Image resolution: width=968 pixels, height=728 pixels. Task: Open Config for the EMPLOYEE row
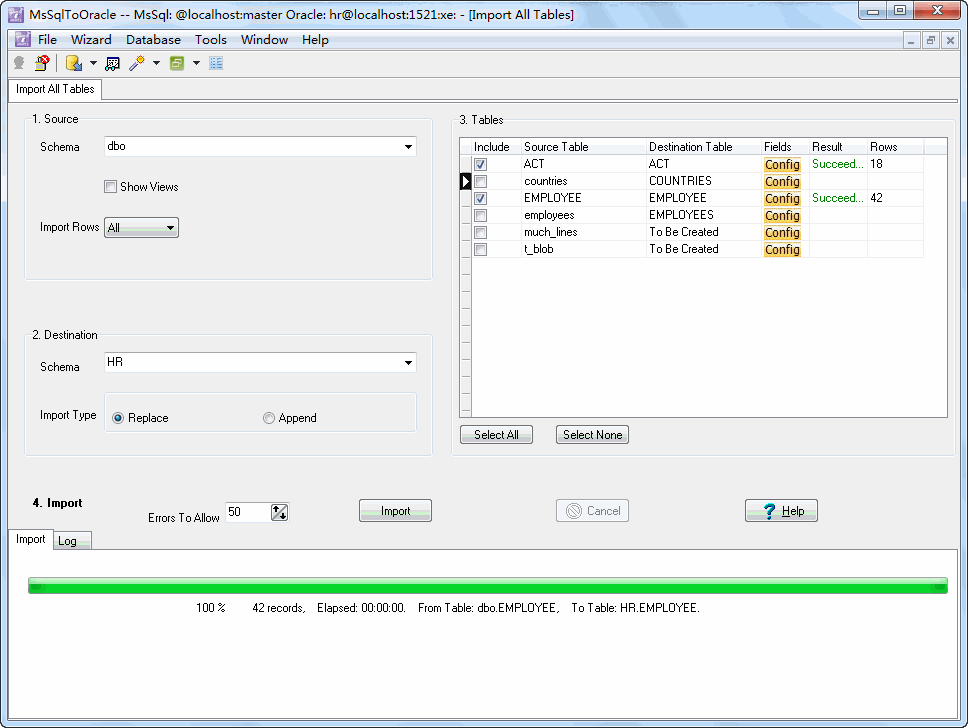tap(782, 198)
